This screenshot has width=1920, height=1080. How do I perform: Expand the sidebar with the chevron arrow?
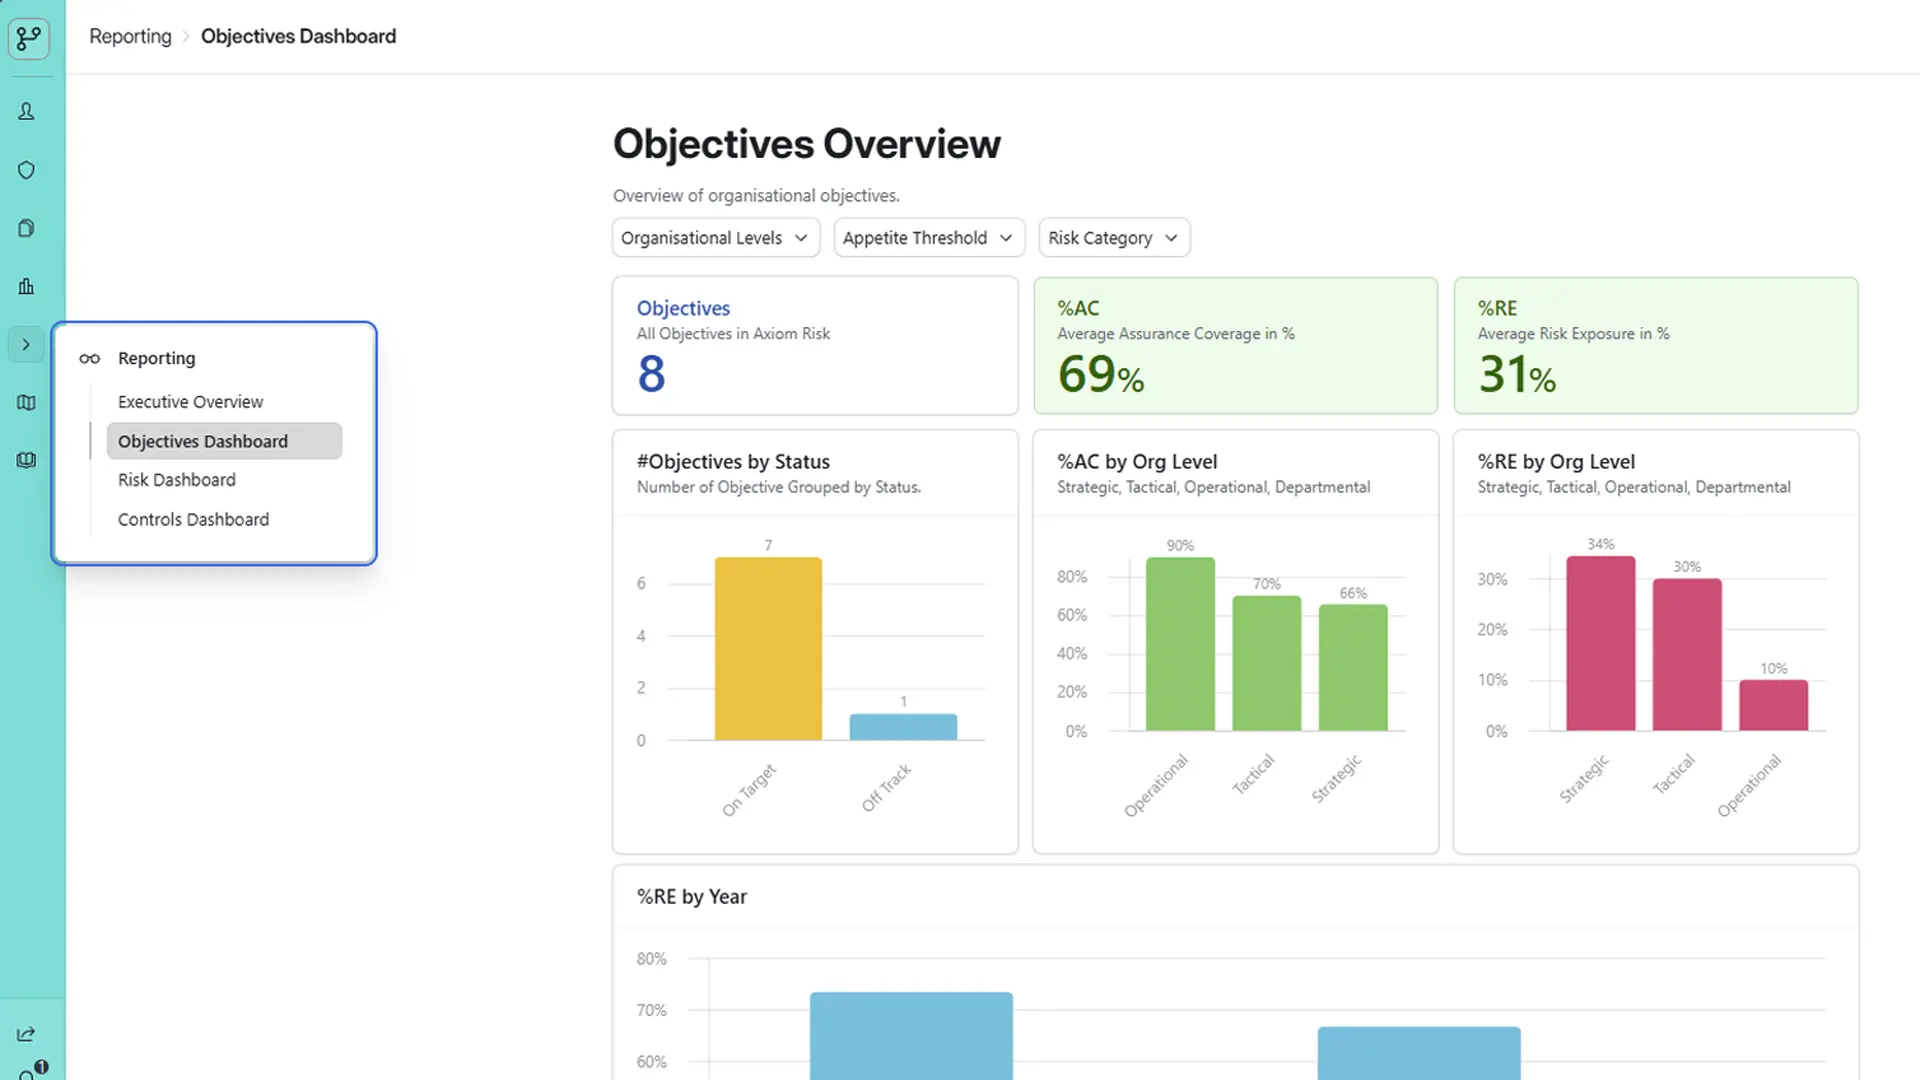coord(26,344)
